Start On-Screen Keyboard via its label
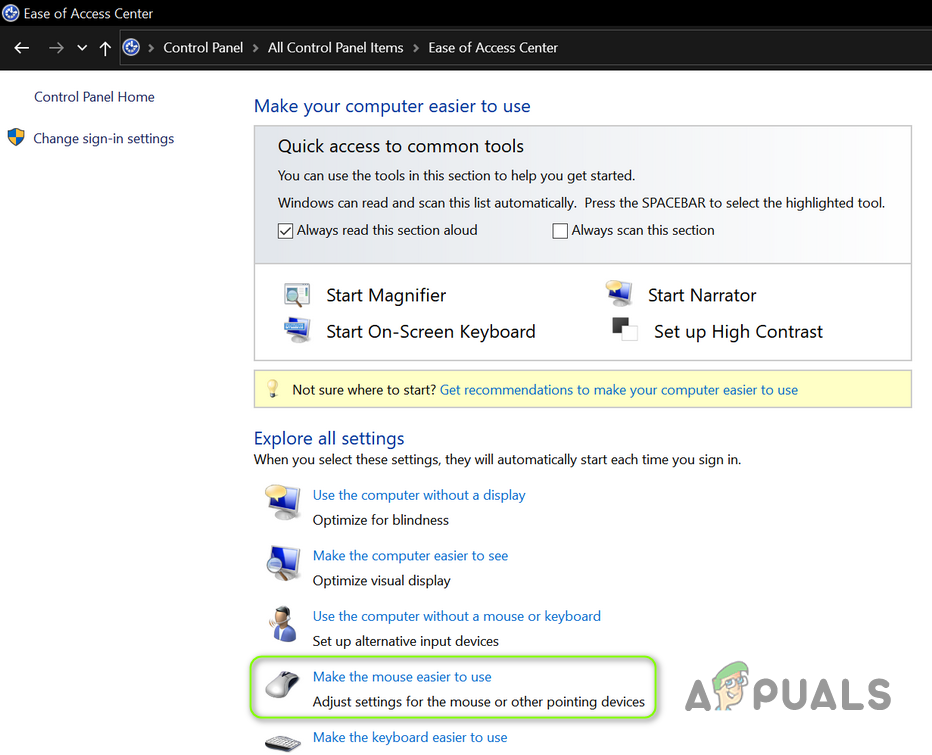932x755 pixels. 430,332
